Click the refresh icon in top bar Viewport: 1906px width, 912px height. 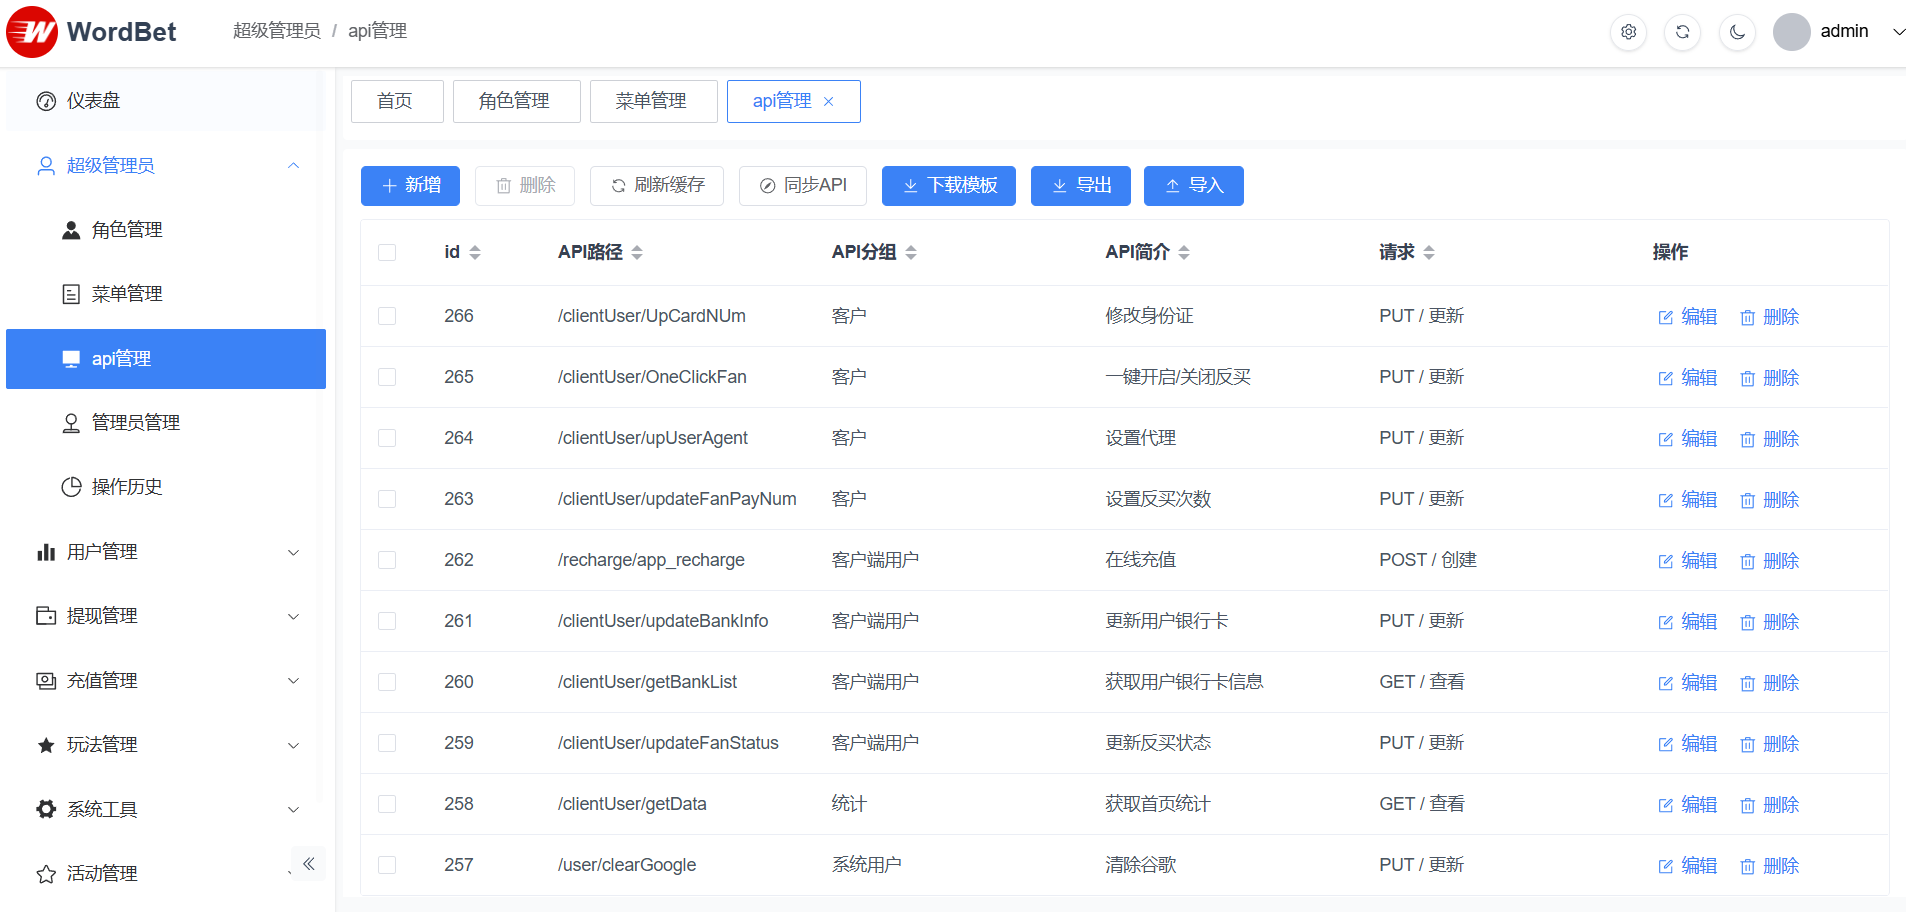[x=1682, y=32]
